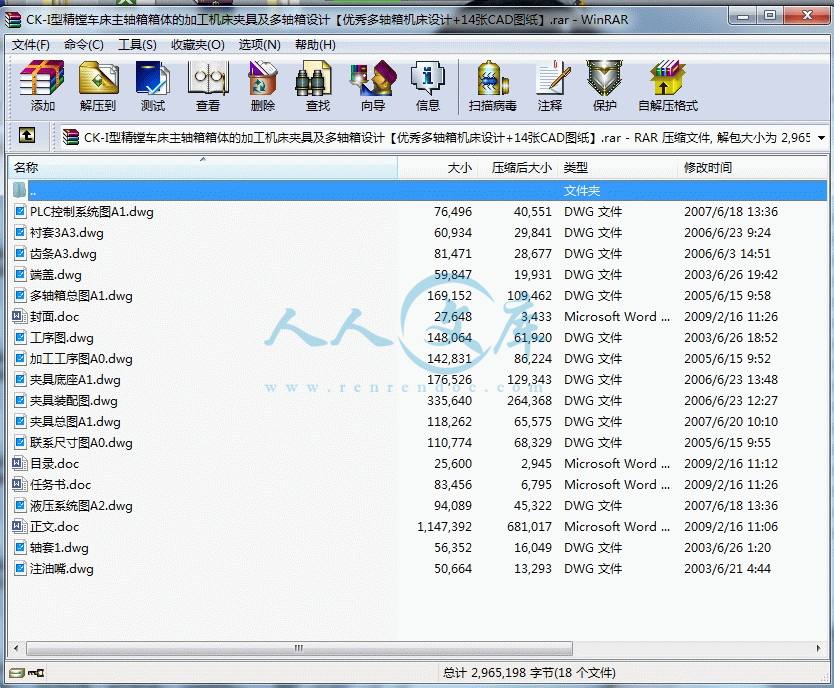This screenshot has height=688, width=834.
Task: Minimize the WinRAR window
Action: tap(744, 16)
